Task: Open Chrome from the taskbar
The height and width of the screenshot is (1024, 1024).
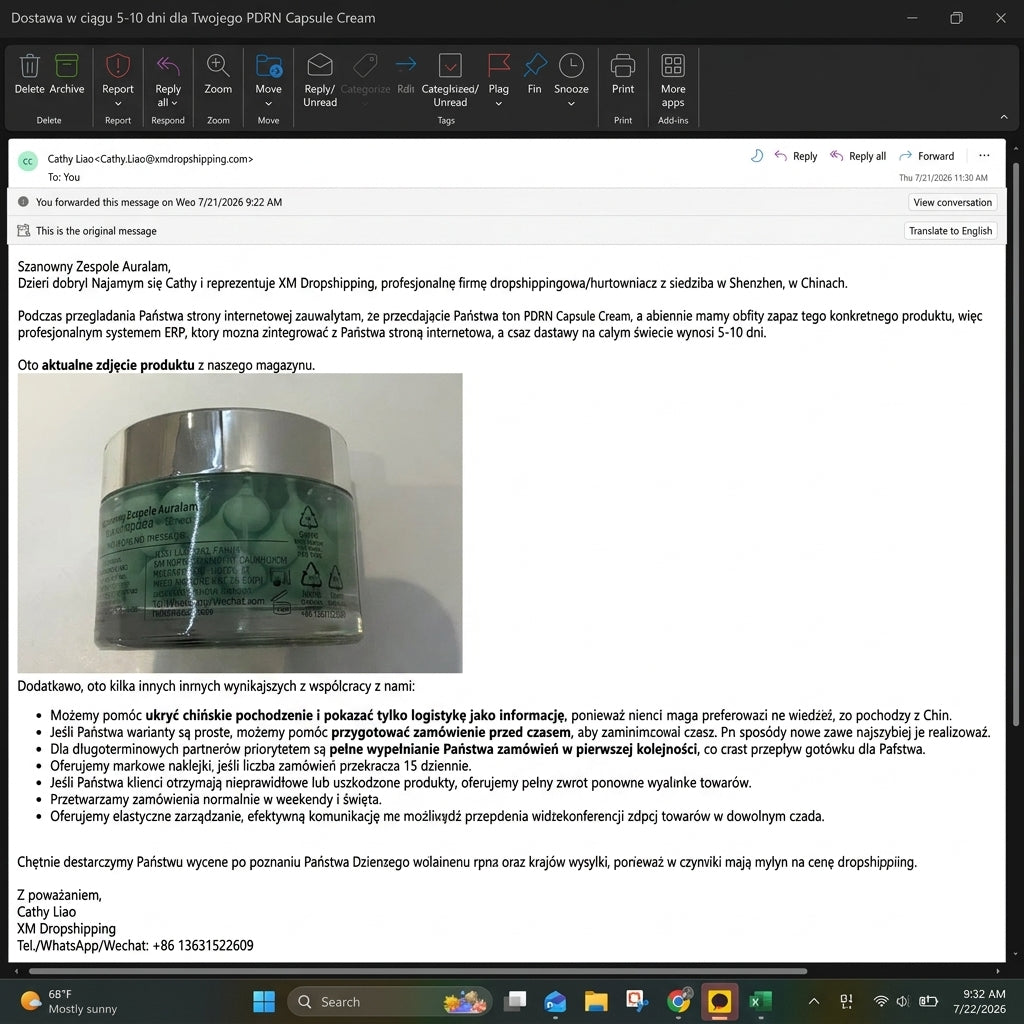Action: [678, 1001]
